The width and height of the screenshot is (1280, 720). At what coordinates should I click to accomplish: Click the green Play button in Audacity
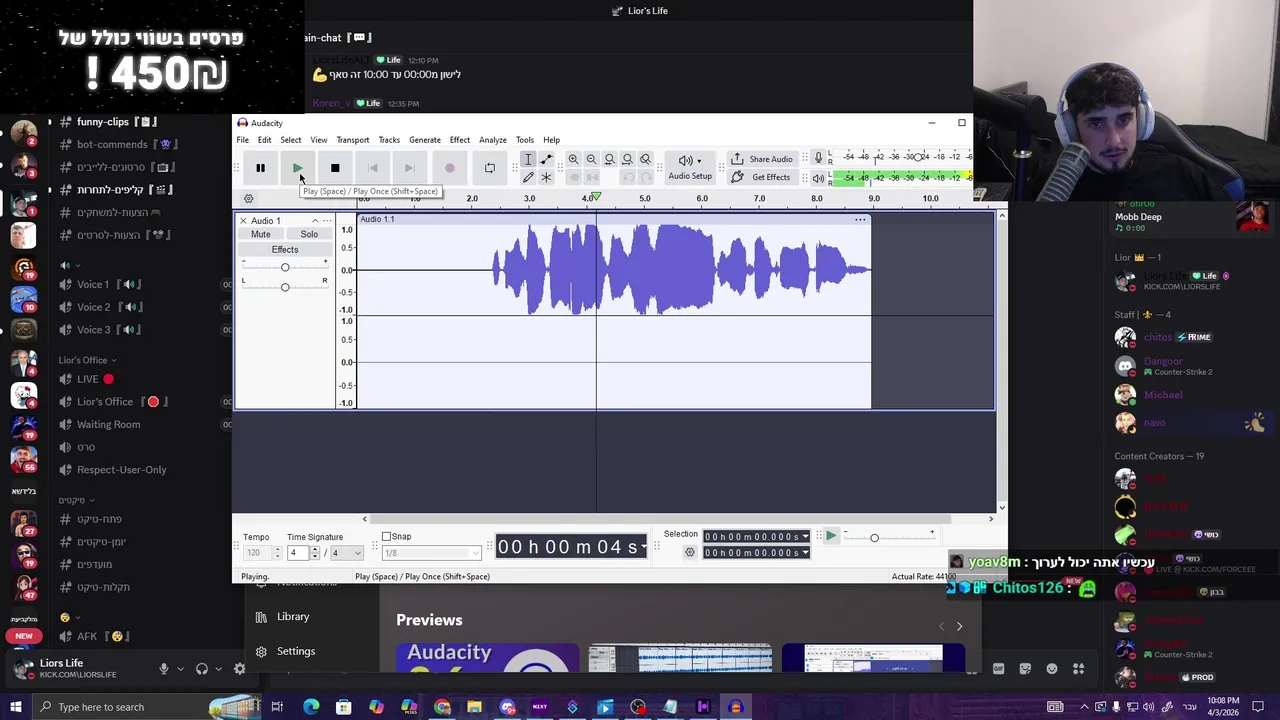[298, 168]
